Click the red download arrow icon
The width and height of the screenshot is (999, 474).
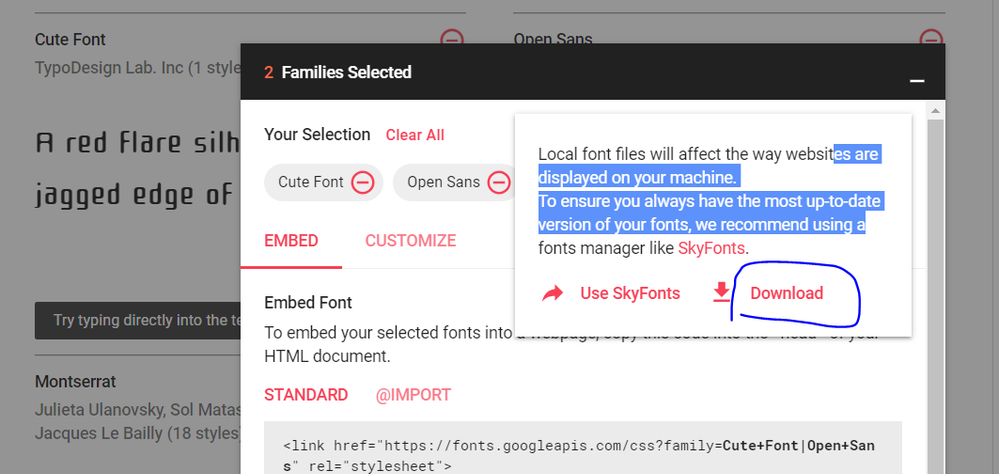[721, 292]
